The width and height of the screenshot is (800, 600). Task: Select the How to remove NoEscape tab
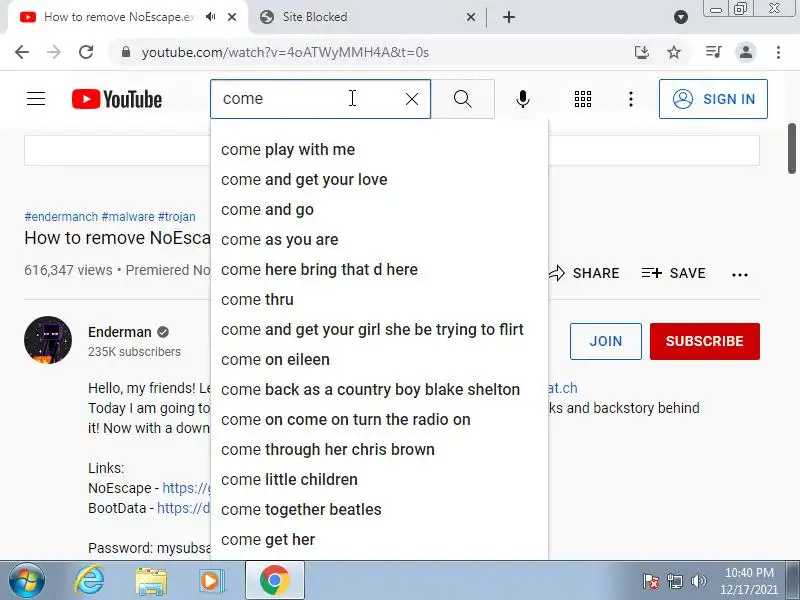tap(118, 17)
